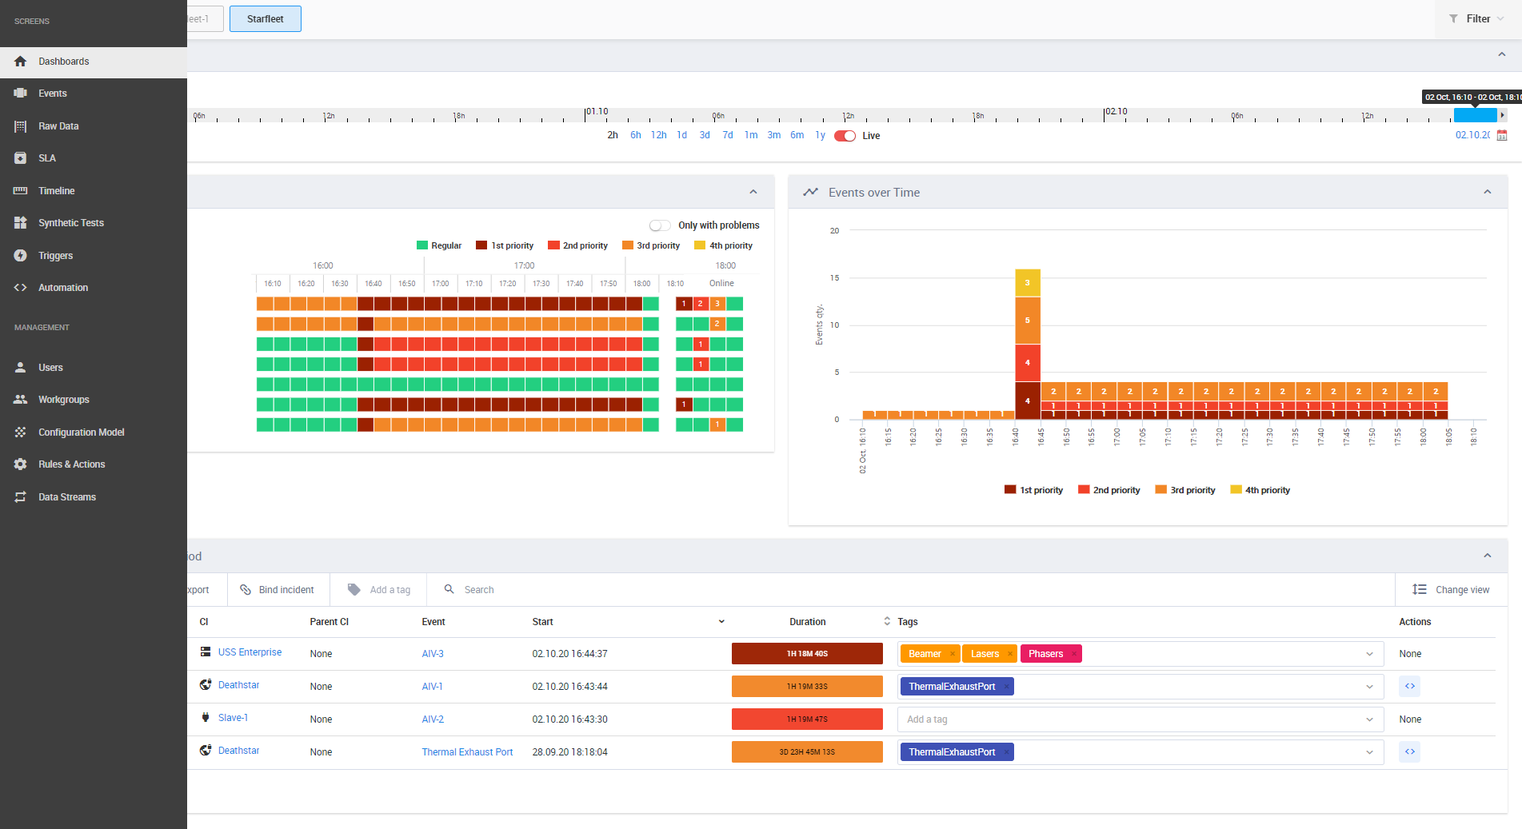Select the 12h time range

658,135
